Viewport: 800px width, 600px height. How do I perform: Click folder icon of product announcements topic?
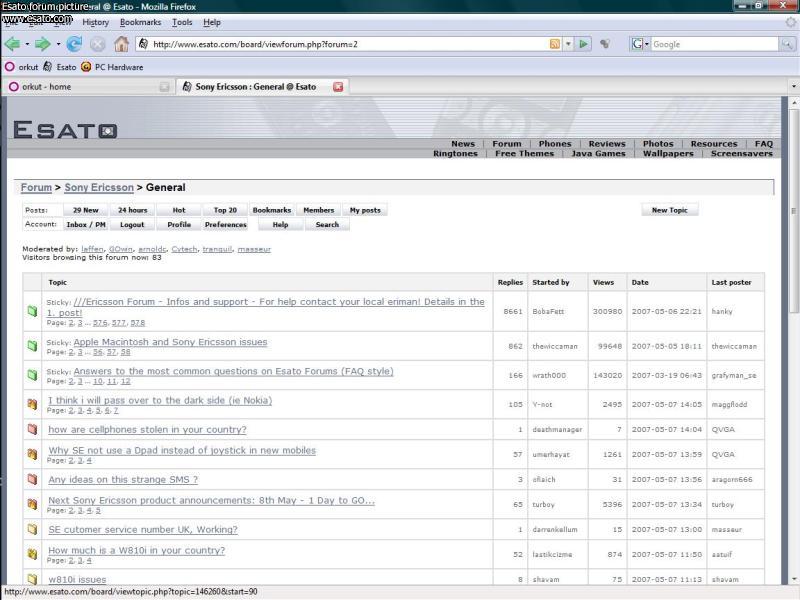point(32,504)
